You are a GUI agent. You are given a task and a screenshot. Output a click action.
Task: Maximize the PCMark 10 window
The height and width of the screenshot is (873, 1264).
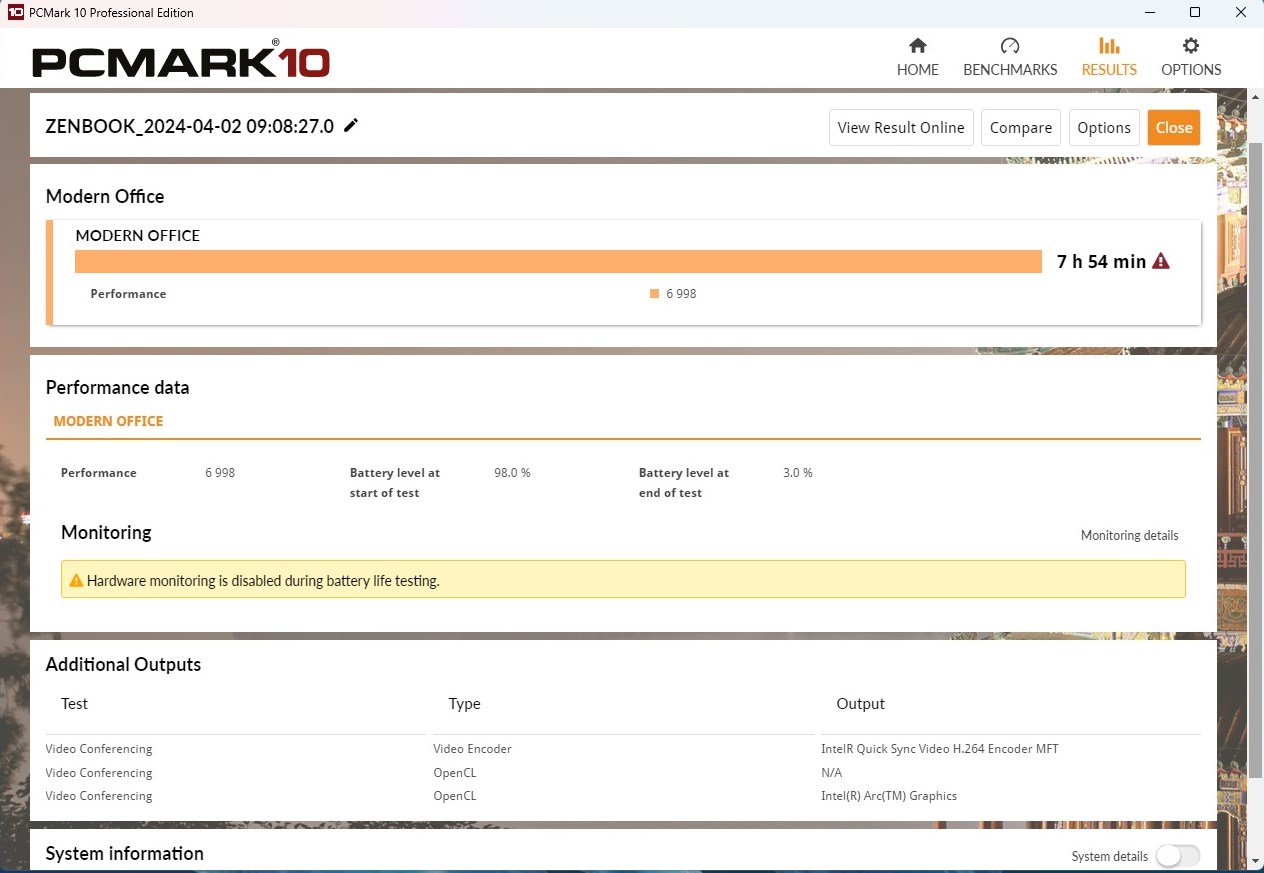[x=1194, y=13]
